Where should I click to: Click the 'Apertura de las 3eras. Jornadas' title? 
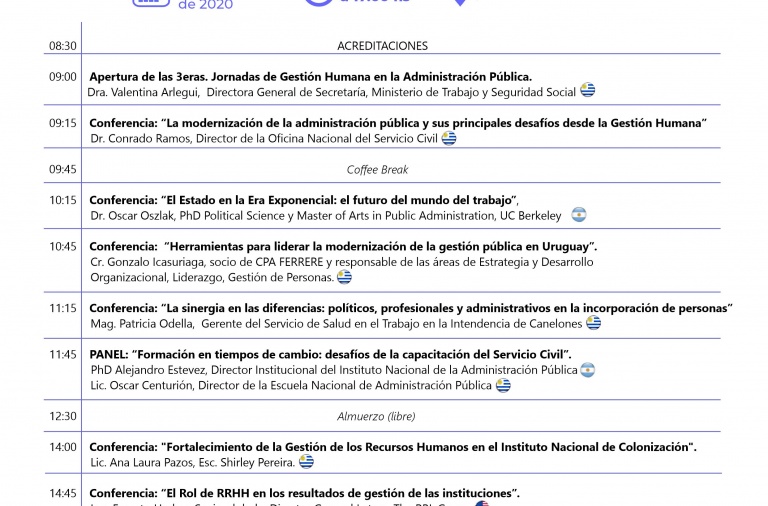[311, 77]
